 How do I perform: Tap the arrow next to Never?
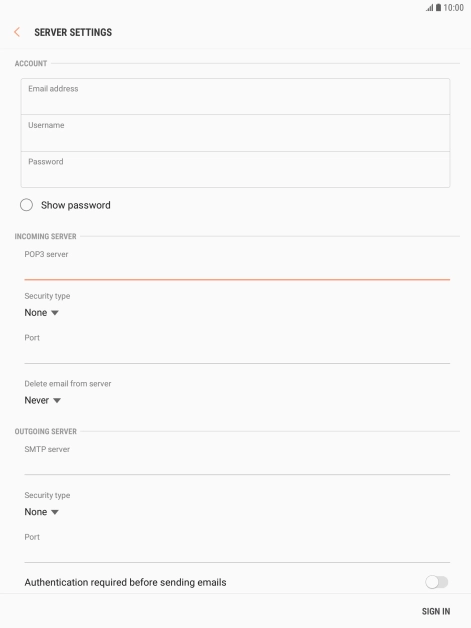(57, 401)
